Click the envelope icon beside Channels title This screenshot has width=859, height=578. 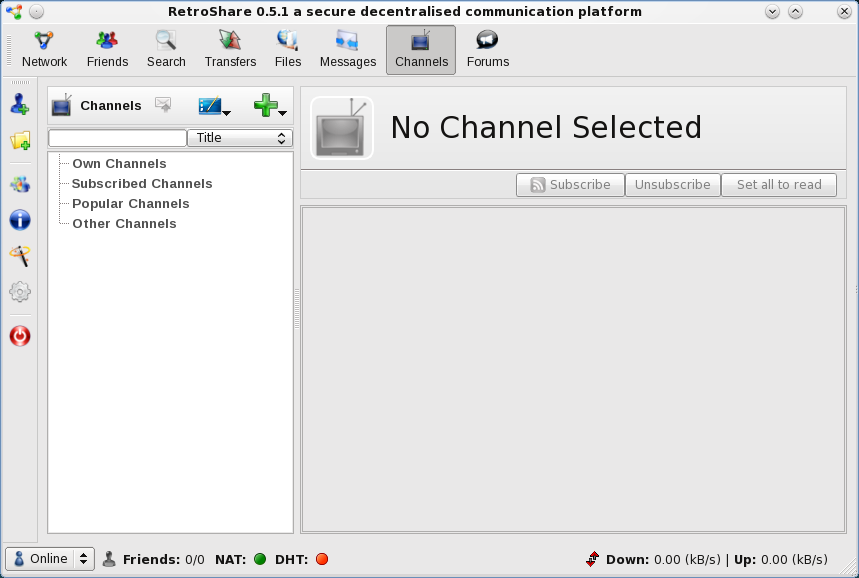163,105
